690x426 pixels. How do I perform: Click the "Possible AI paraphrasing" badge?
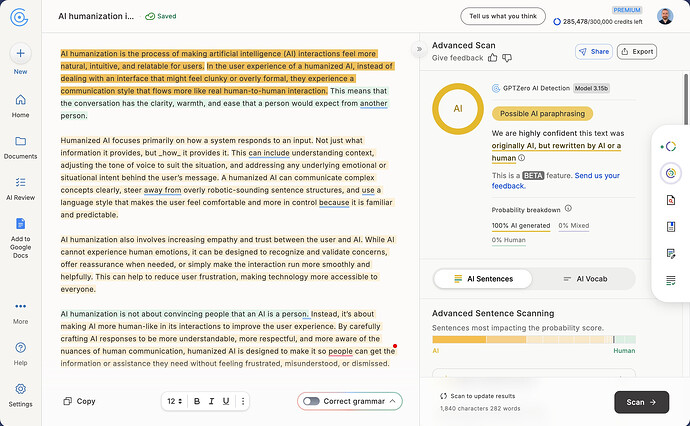pyautogui.click(x=542, y=114)
